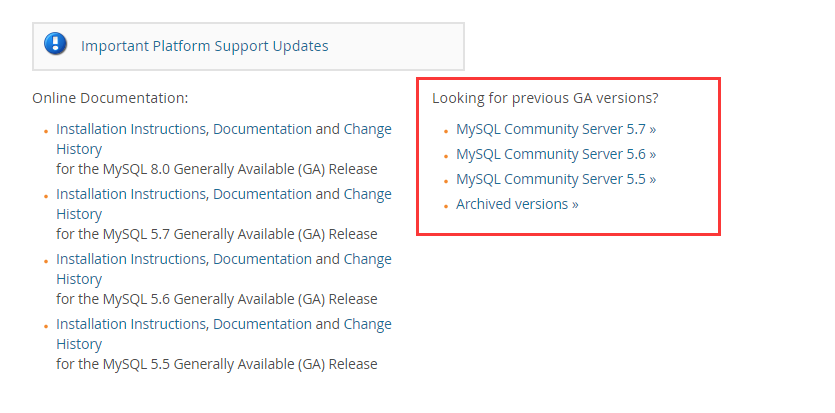This screenshot has width=835, height=413.
Task: View Change History for MySQL 5.6 release
Action: pyautogui.click(x=367, y=259)
